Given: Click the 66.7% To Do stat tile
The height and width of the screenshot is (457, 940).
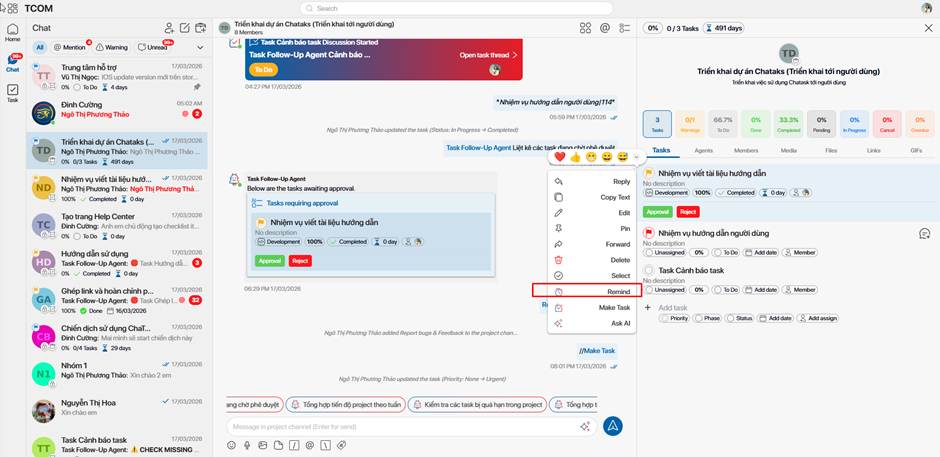Looking at the screenshot, I should [722, 124].
